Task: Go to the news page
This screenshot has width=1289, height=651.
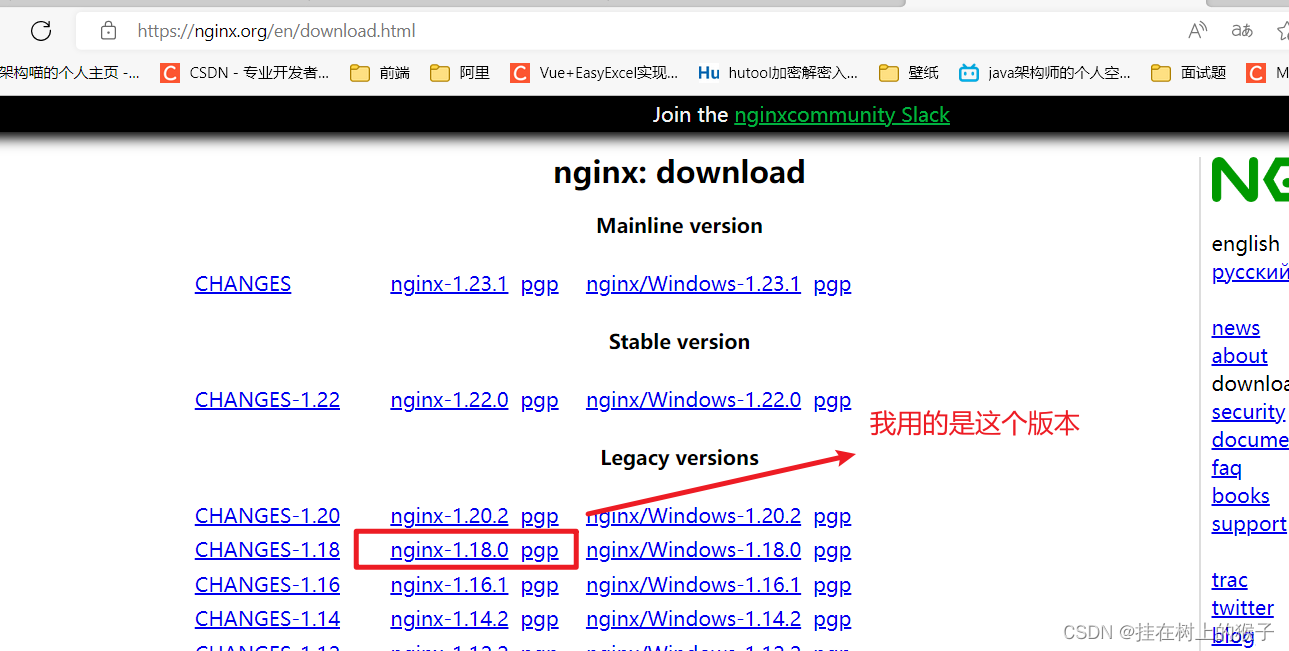Action: [x=1236, y=328]
